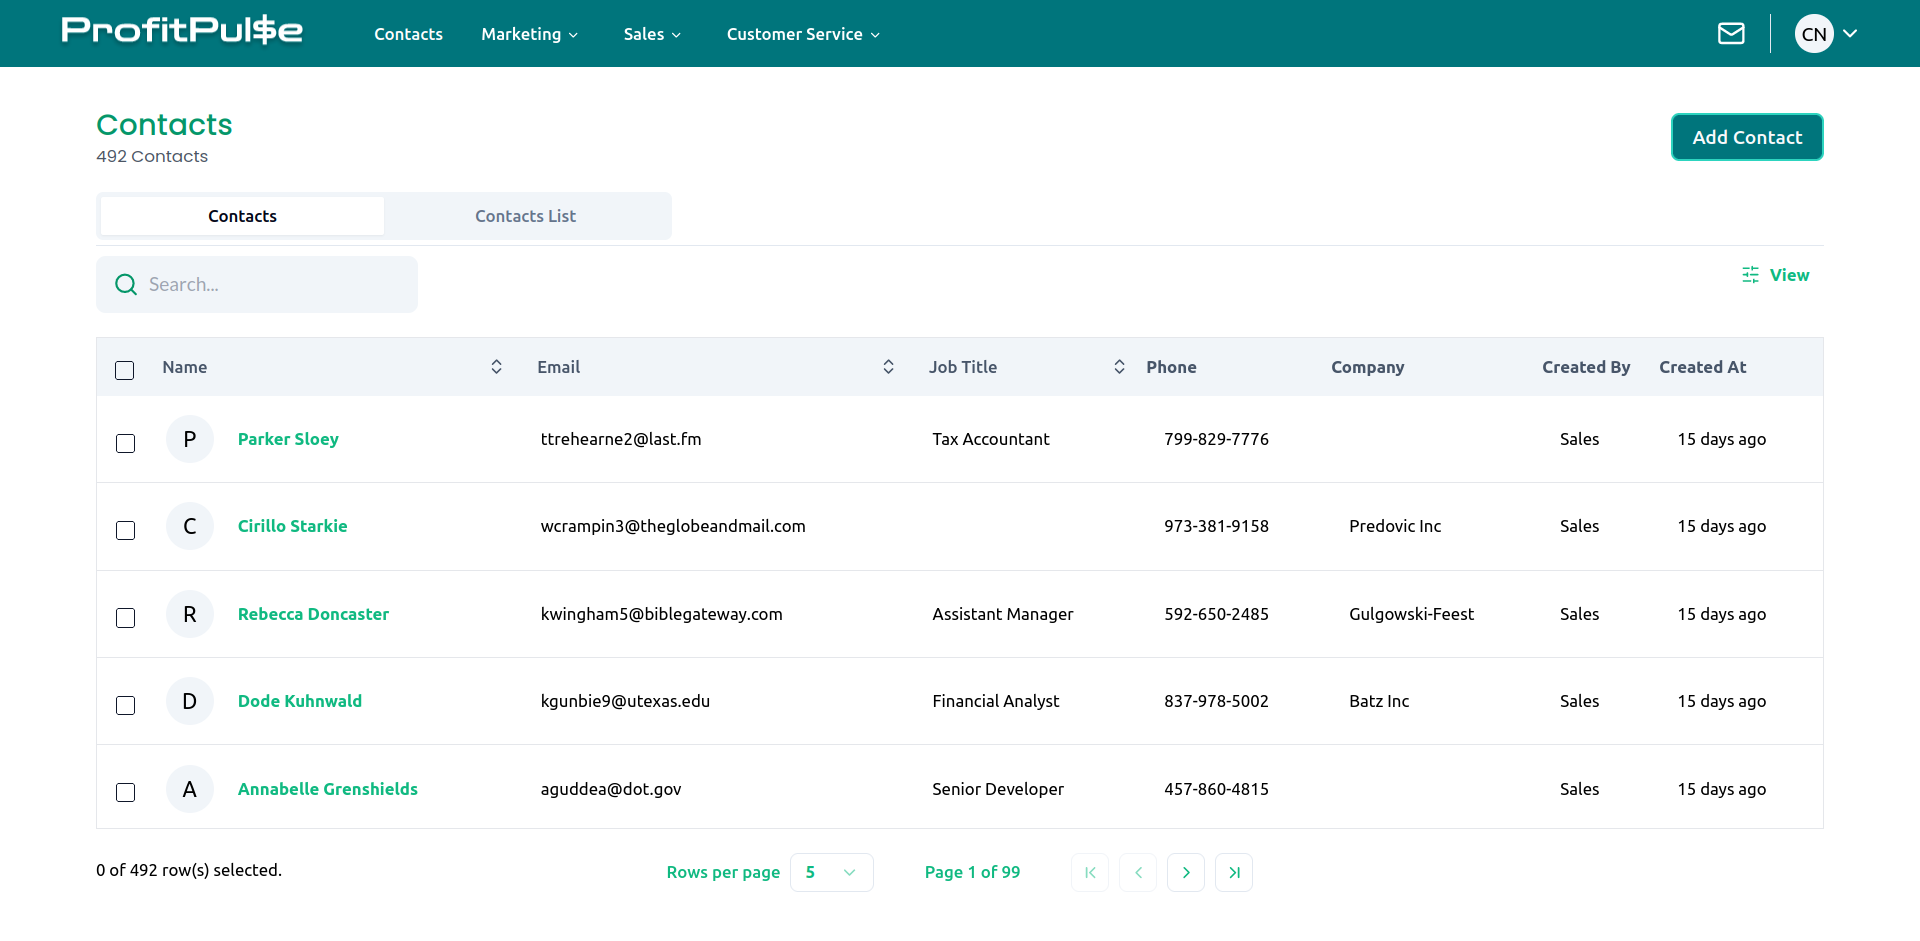The image size is (1920, 941).
Task: Click Annabelle Grenshields' A avatar
Action: click(x=190, y=789)
